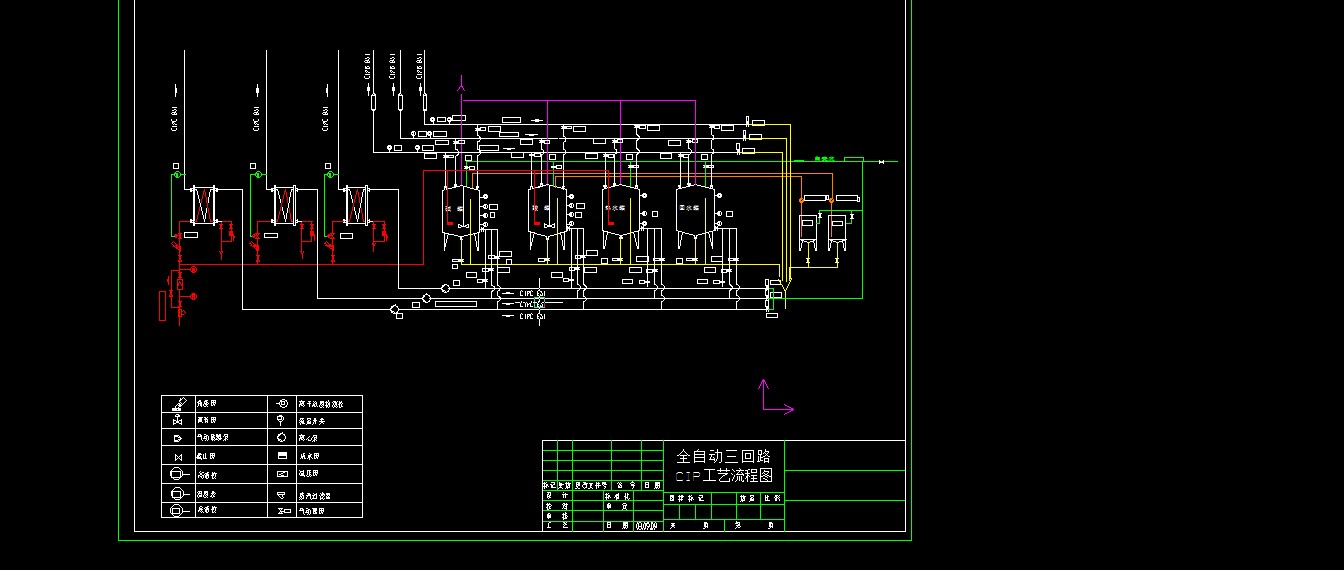Select the date cell in the title block
The width and height of the screenshot is (1344, 570).
tap(649, 525)
